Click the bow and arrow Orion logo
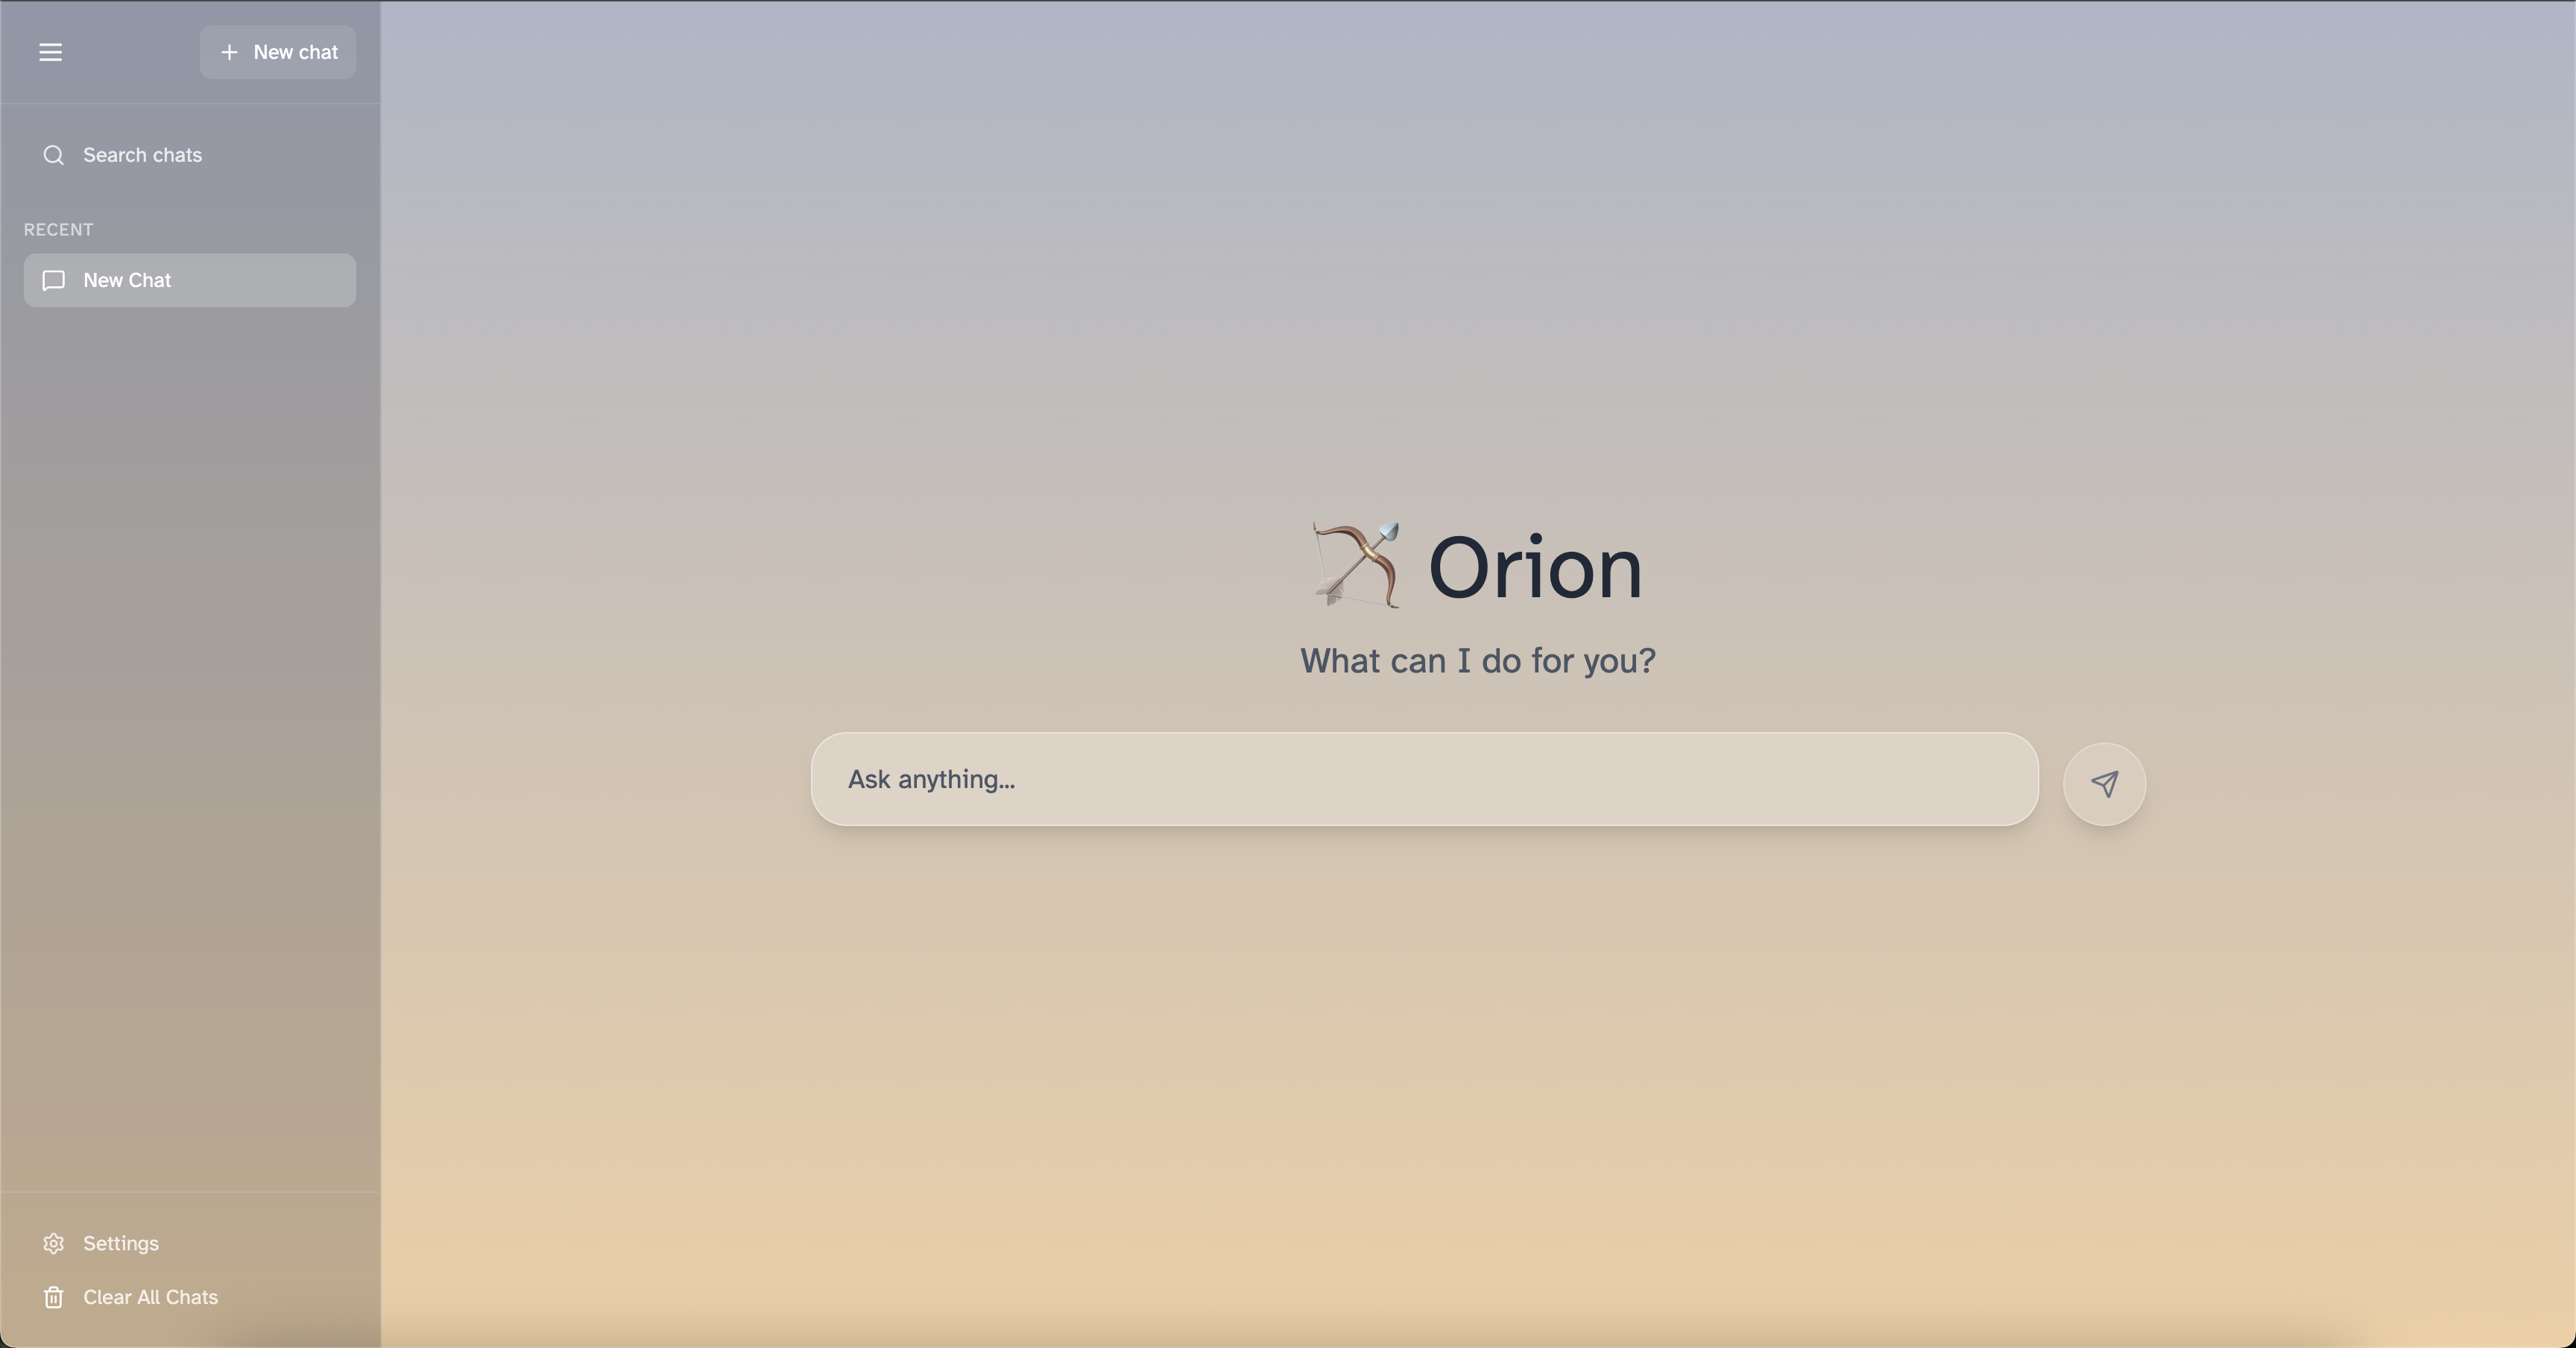 pos(1356,565)
